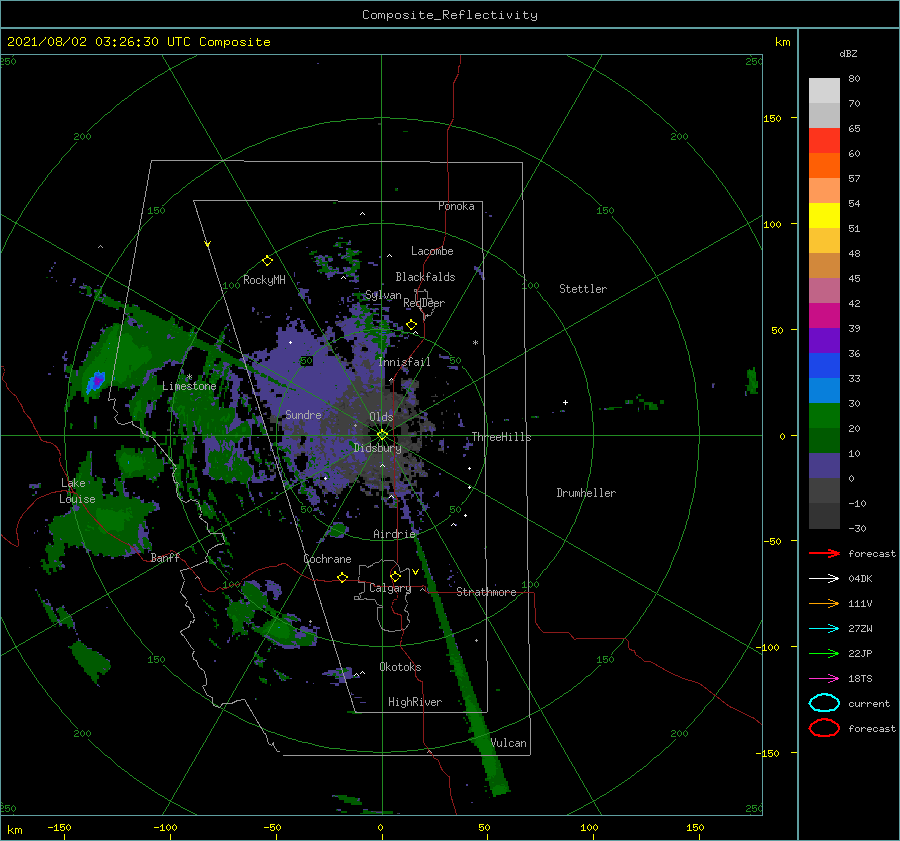The image size is (900, 841).
Task: Click the Olds city label
Action: [381, 417]
